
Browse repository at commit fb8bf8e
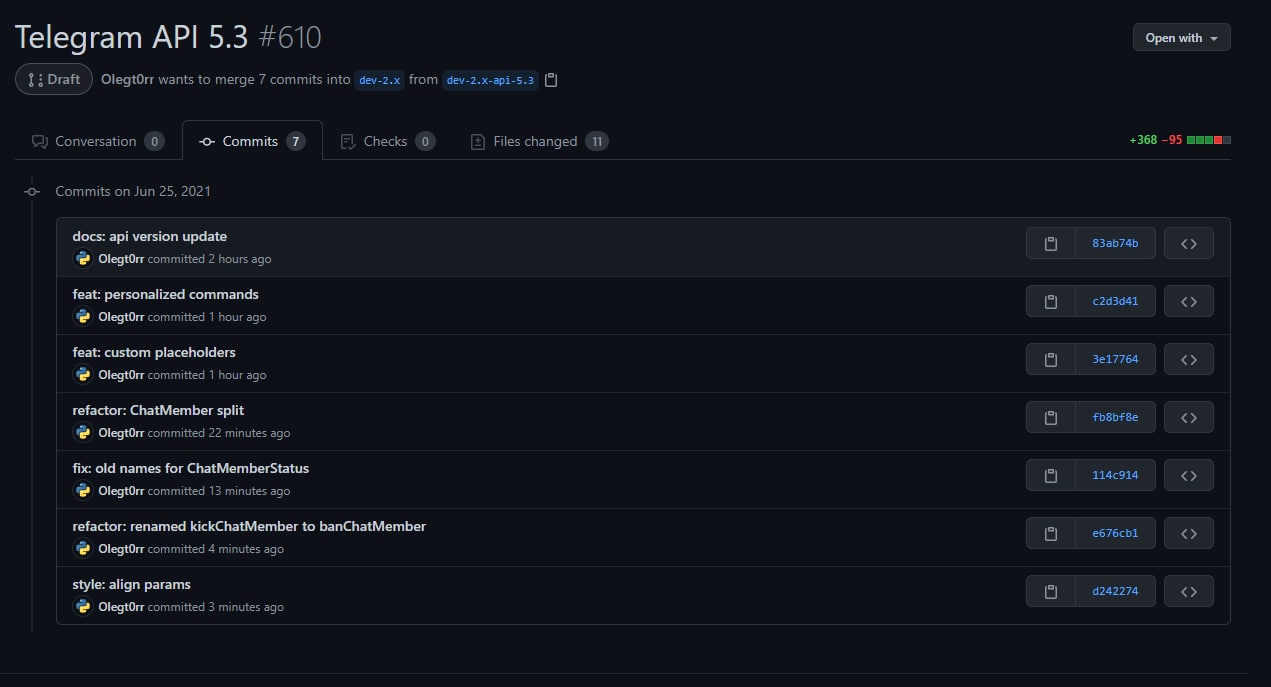(x=1189, y=417)
